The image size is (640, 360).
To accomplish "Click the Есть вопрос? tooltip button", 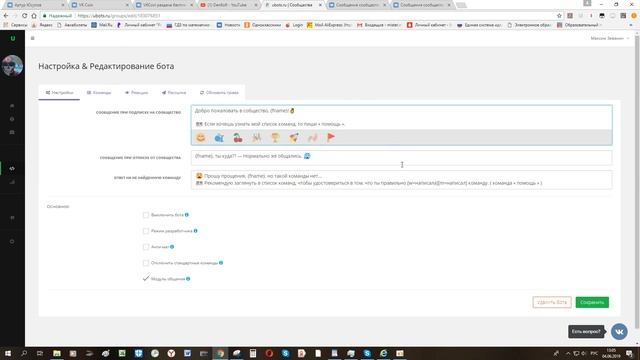I will [586, 331].
